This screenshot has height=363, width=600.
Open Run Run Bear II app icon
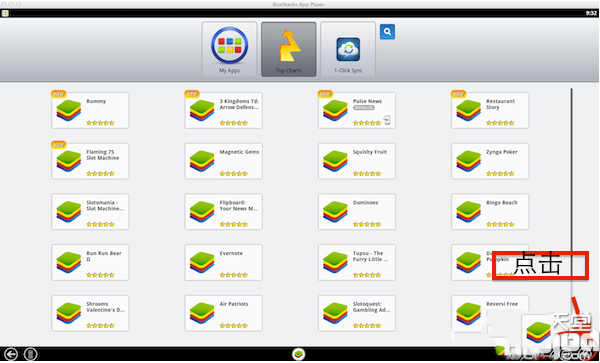pos(69,262)
